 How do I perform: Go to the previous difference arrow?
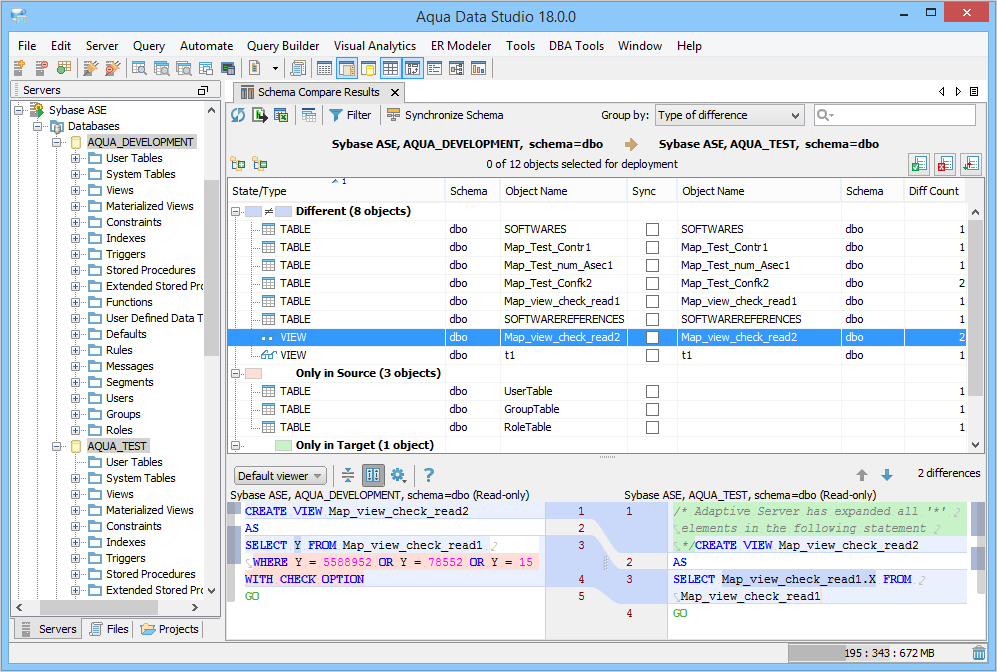click(x=862, y=474)
